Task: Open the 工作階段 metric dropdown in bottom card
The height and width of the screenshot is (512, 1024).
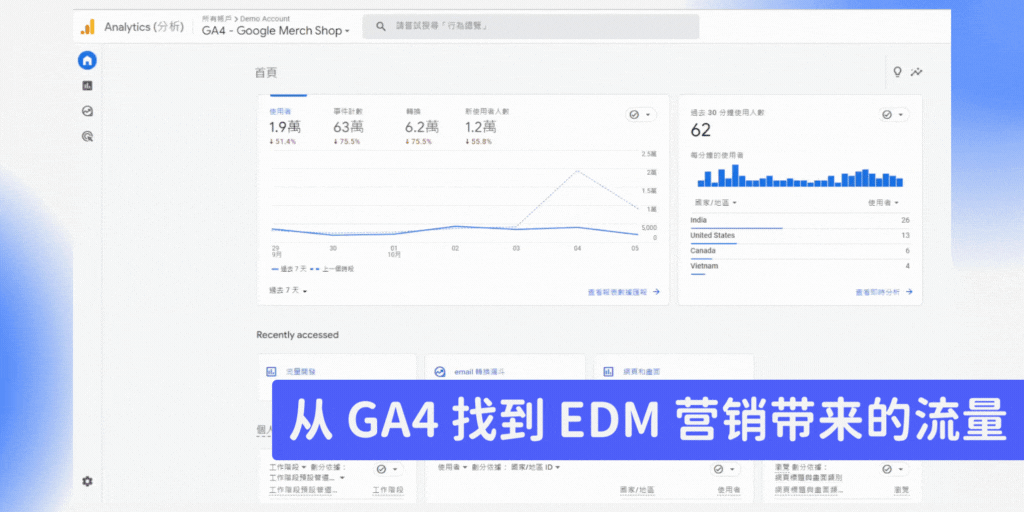Action: click(288, 468)
